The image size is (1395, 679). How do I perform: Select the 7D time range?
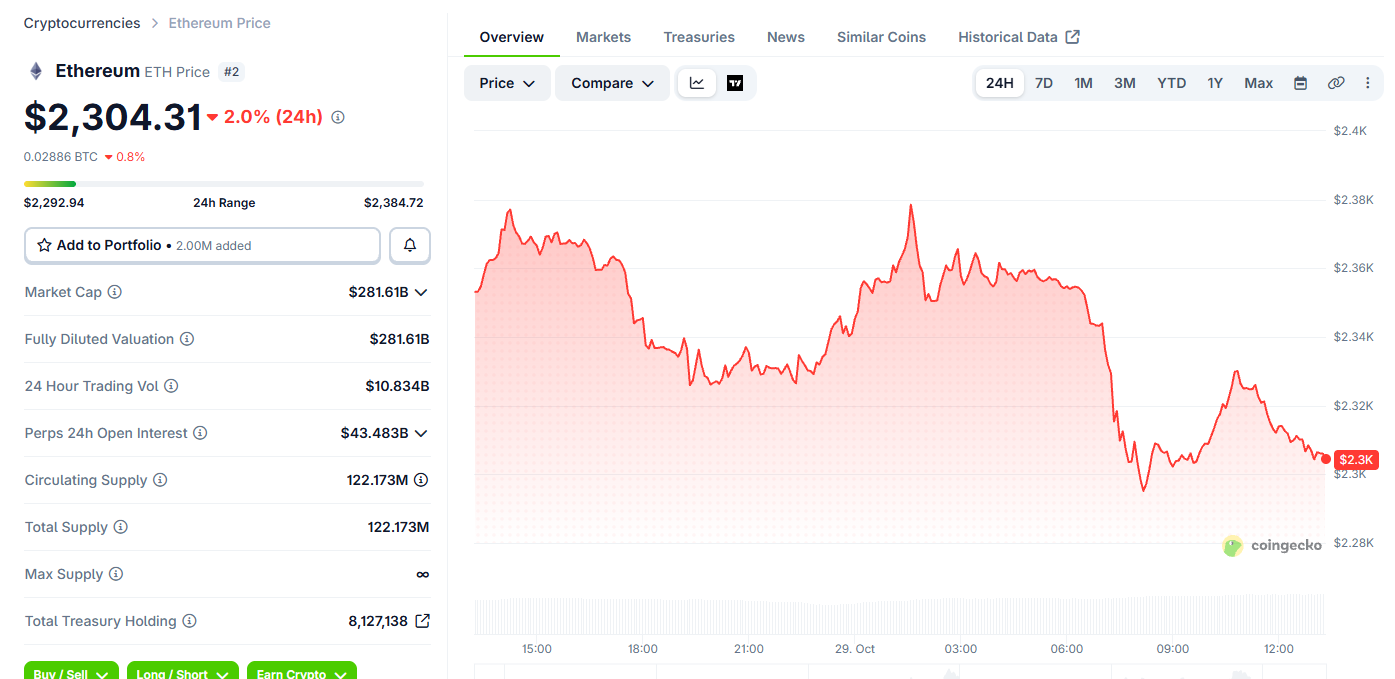(1044, 83)
